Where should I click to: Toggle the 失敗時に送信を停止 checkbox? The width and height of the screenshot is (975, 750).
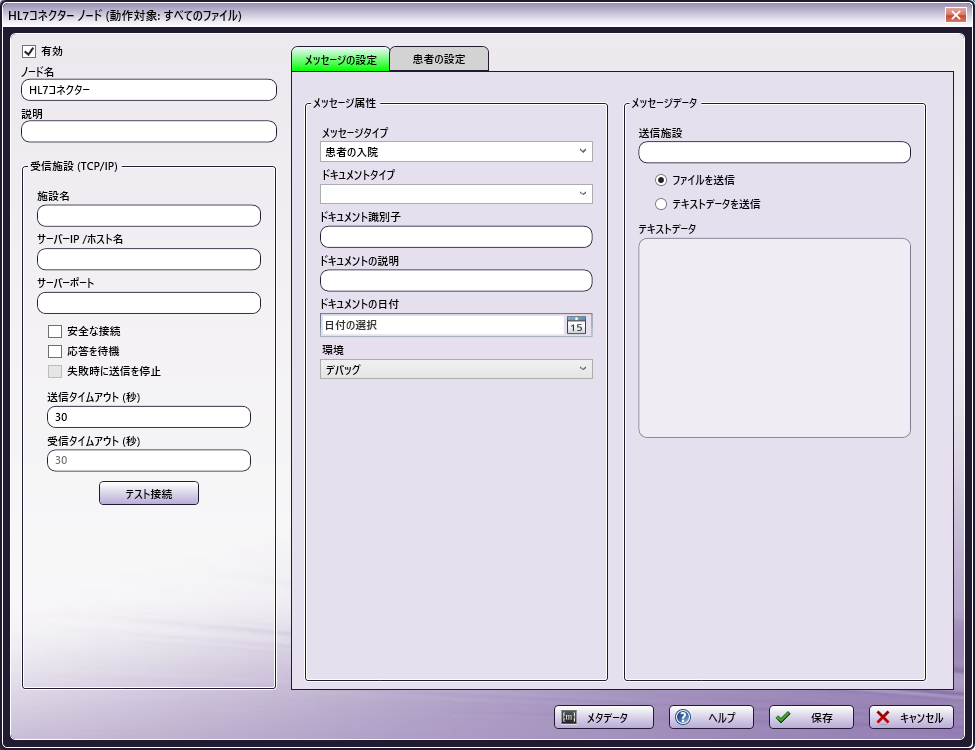coord(55,371)
